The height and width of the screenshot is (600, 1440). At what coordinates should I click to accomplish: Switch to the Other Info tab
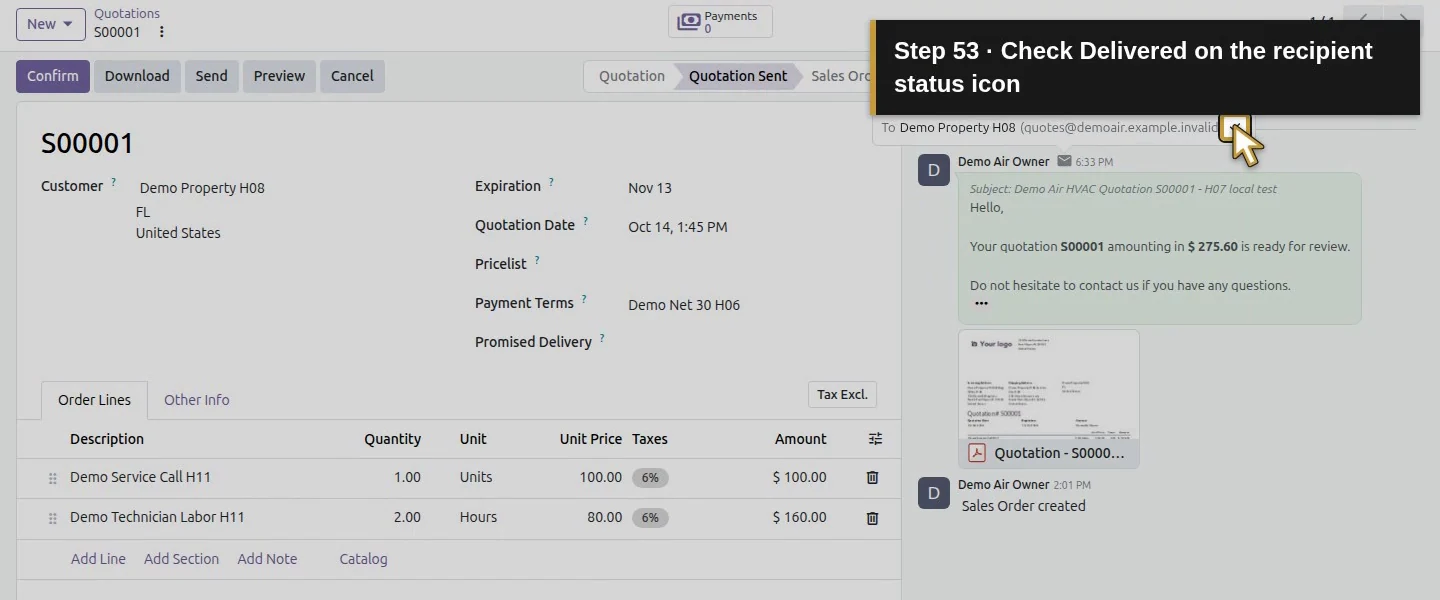pyautogui.click(x=197, y=400)
